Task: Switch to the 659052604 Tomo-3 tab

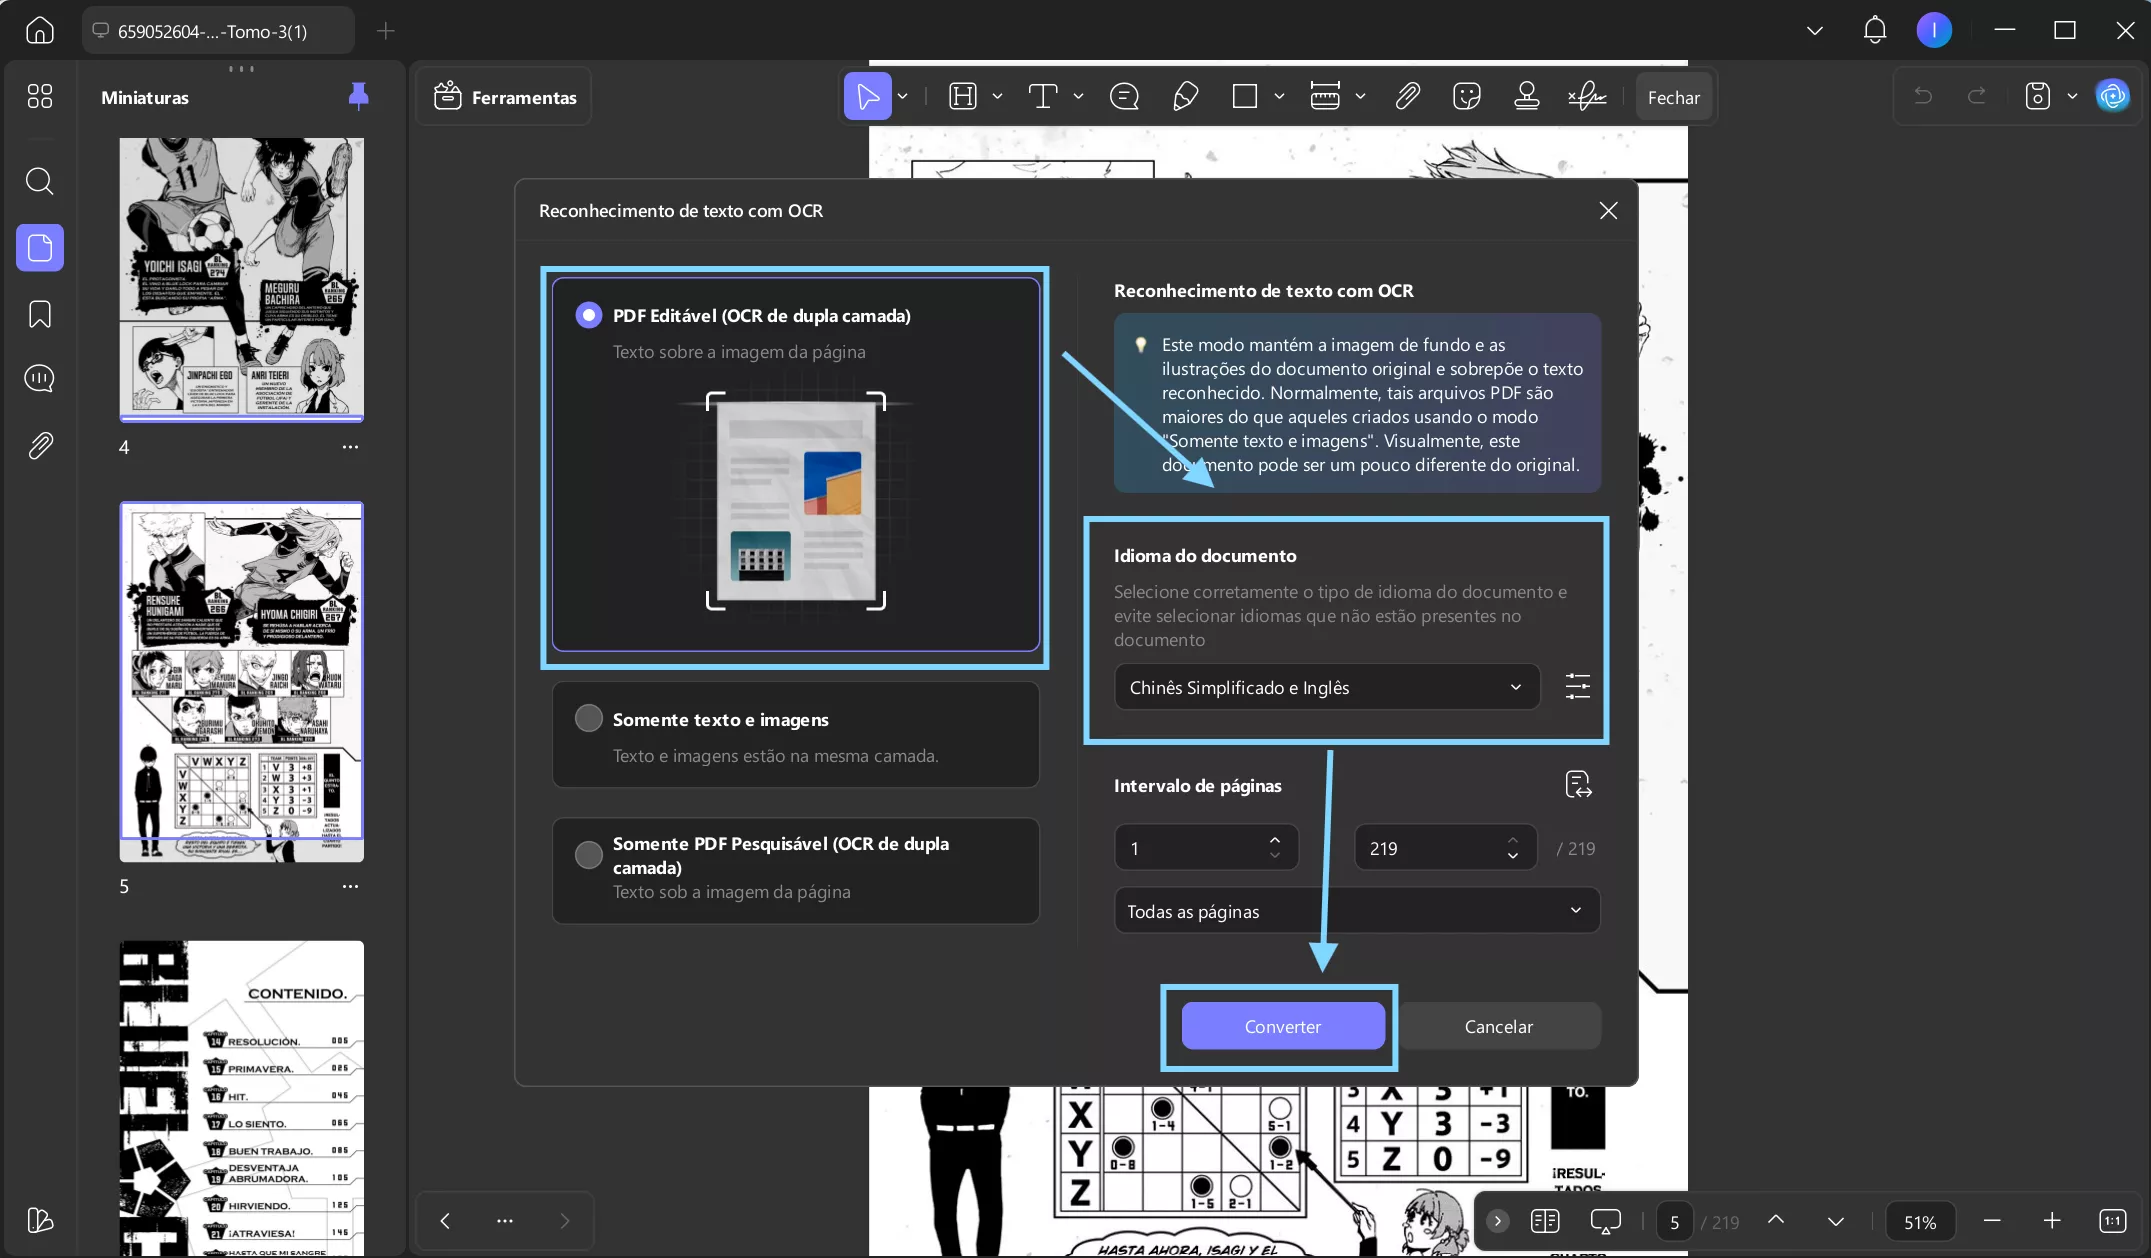Action: point(212,31)
